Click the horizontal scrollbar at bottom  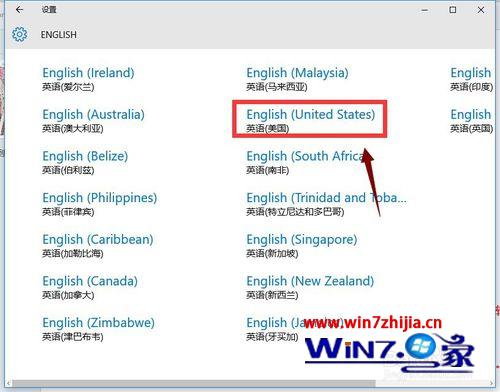(193, 383)
